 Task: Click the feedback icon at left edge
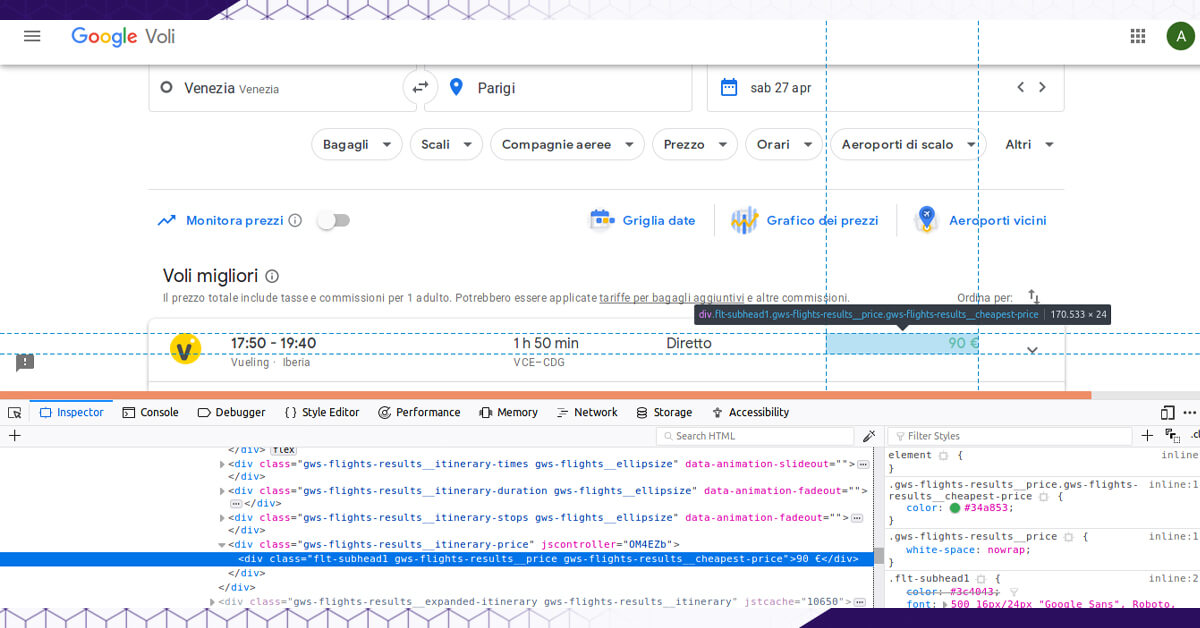point(25,362)
